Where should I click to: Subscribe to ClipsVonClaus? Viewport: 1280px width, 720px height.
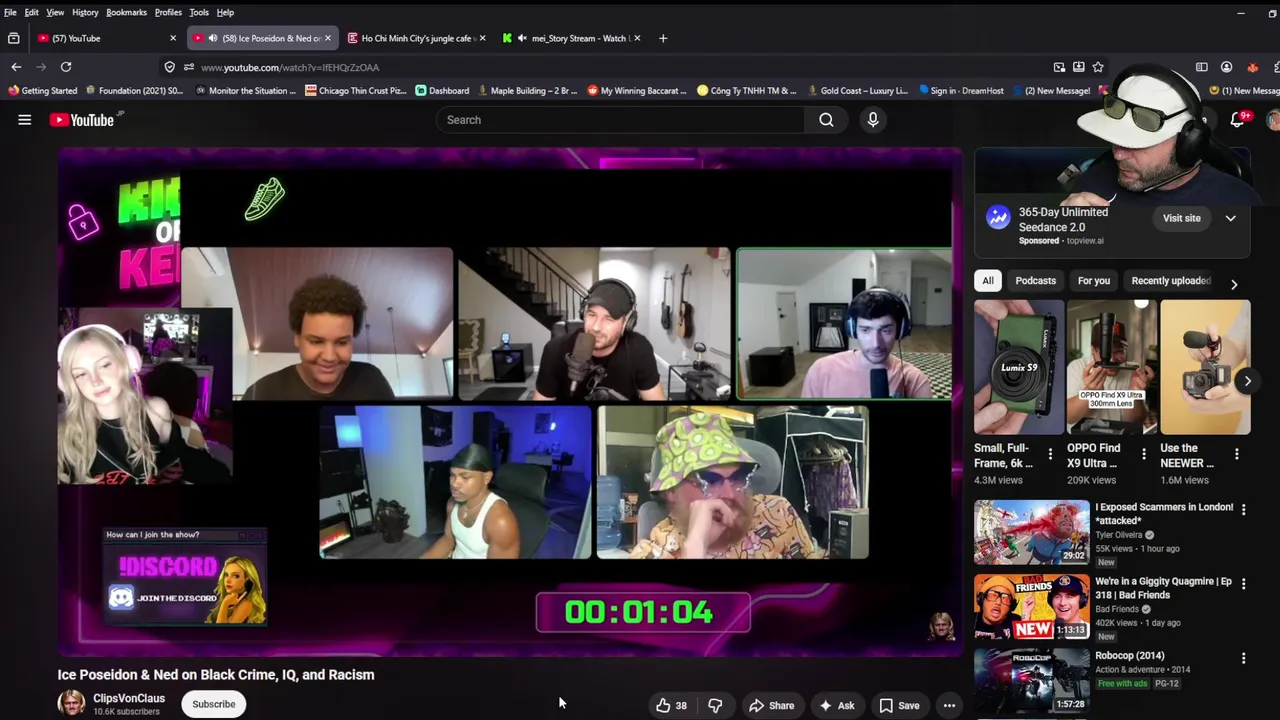(214, 704)
